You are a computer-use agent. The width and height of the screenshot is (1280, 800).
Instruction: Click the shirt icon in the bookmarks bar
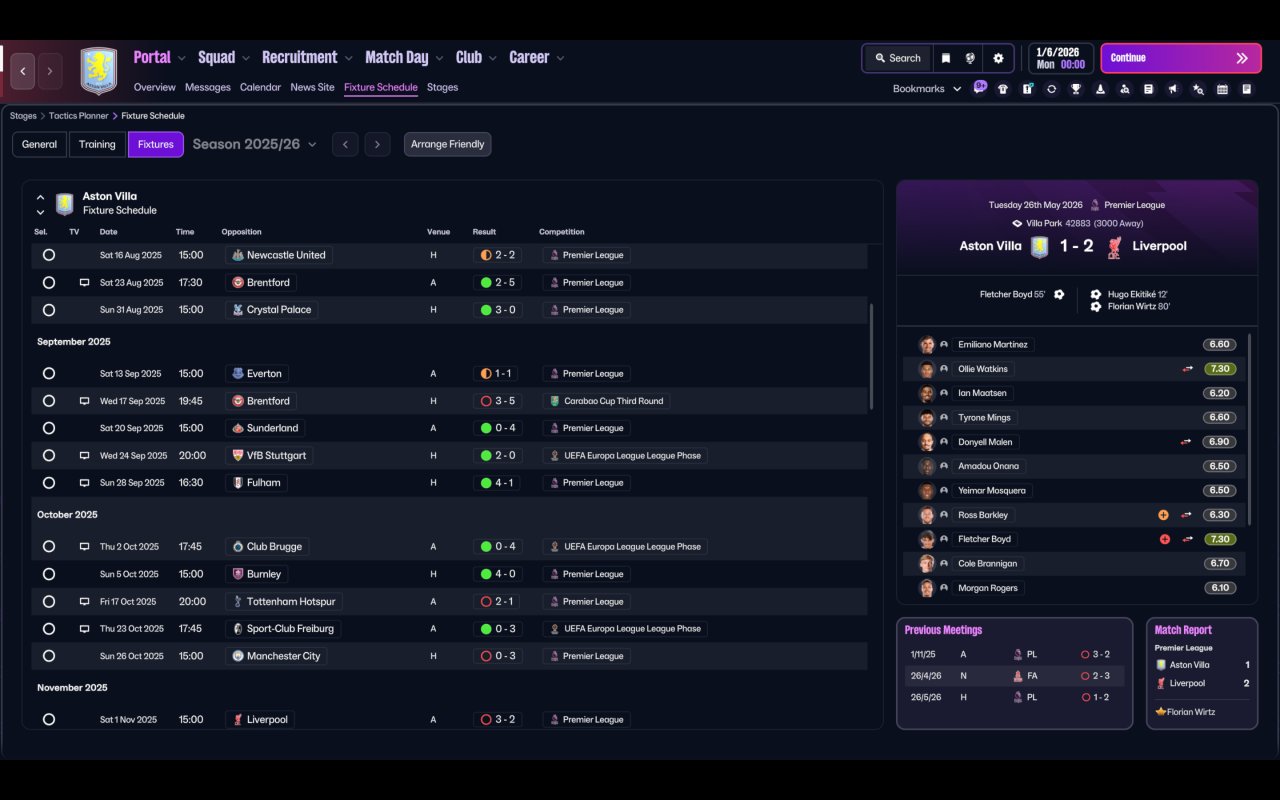point(1003,89)
